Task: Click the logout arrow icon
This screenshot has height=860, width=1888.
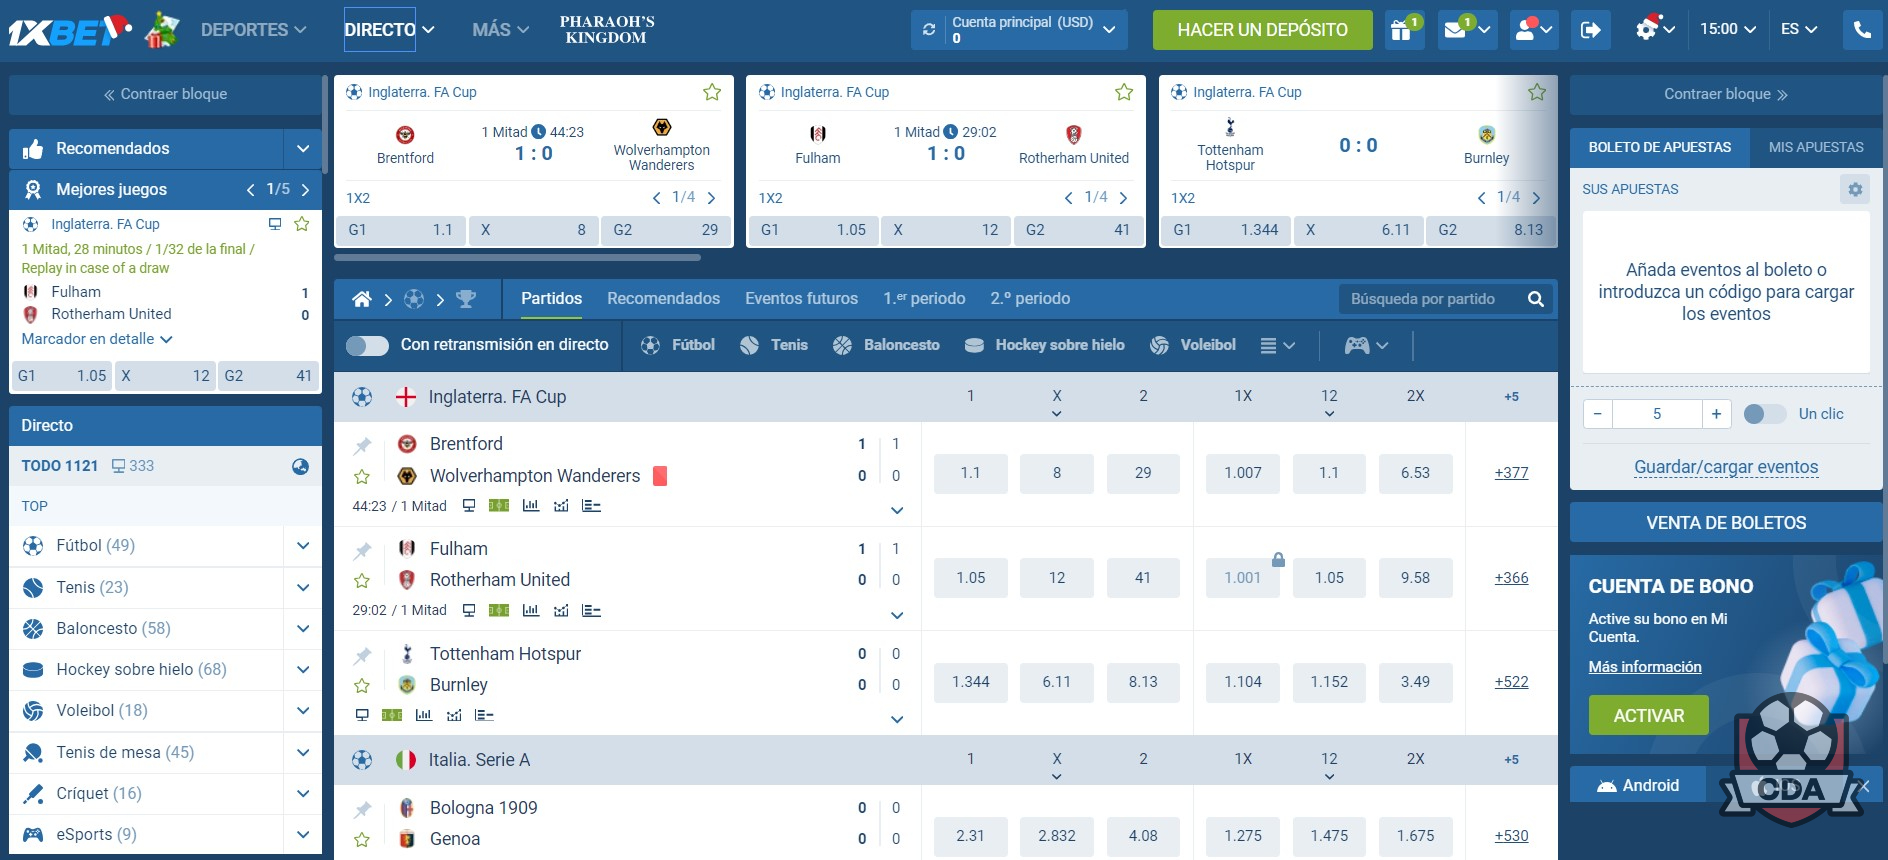Action: tap(1590, 30)
